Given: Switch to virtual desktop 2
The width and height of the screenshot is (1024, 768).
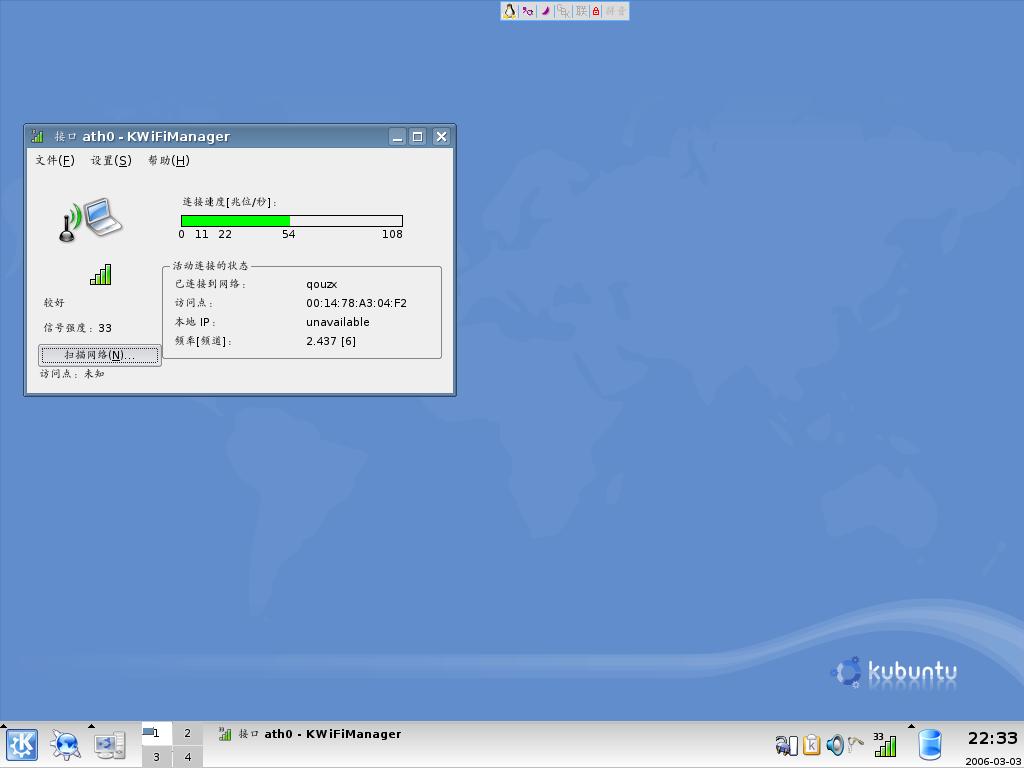Looking at the screenshot, I should [187, 733].
